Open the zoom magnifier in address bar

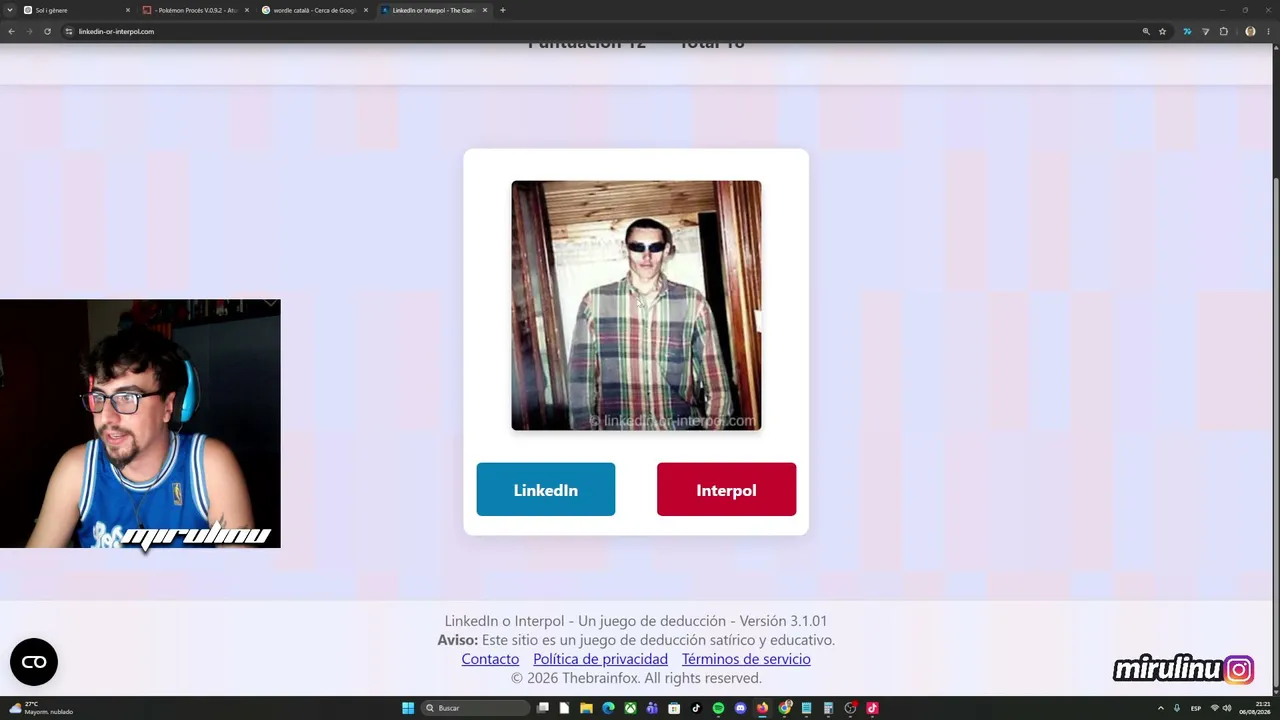[x=1146, y=31]
